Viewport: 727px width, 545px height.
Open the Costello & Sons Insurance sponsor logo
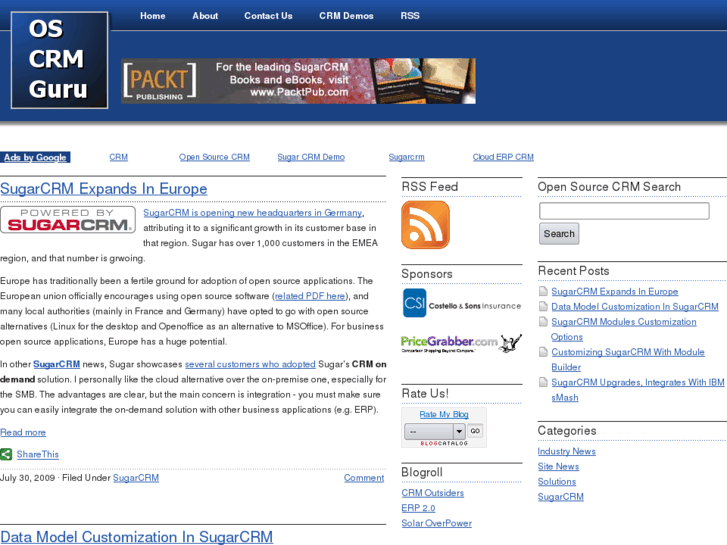pos(461,303)
